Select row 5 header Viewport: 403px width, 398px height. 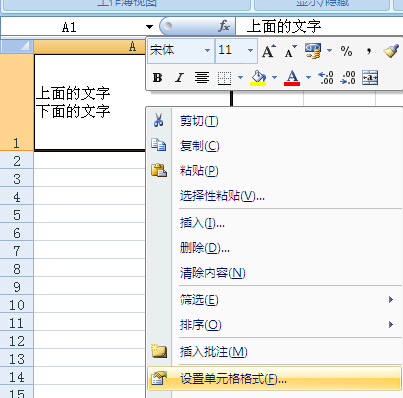pyautogui.click(x=17, y=214)
